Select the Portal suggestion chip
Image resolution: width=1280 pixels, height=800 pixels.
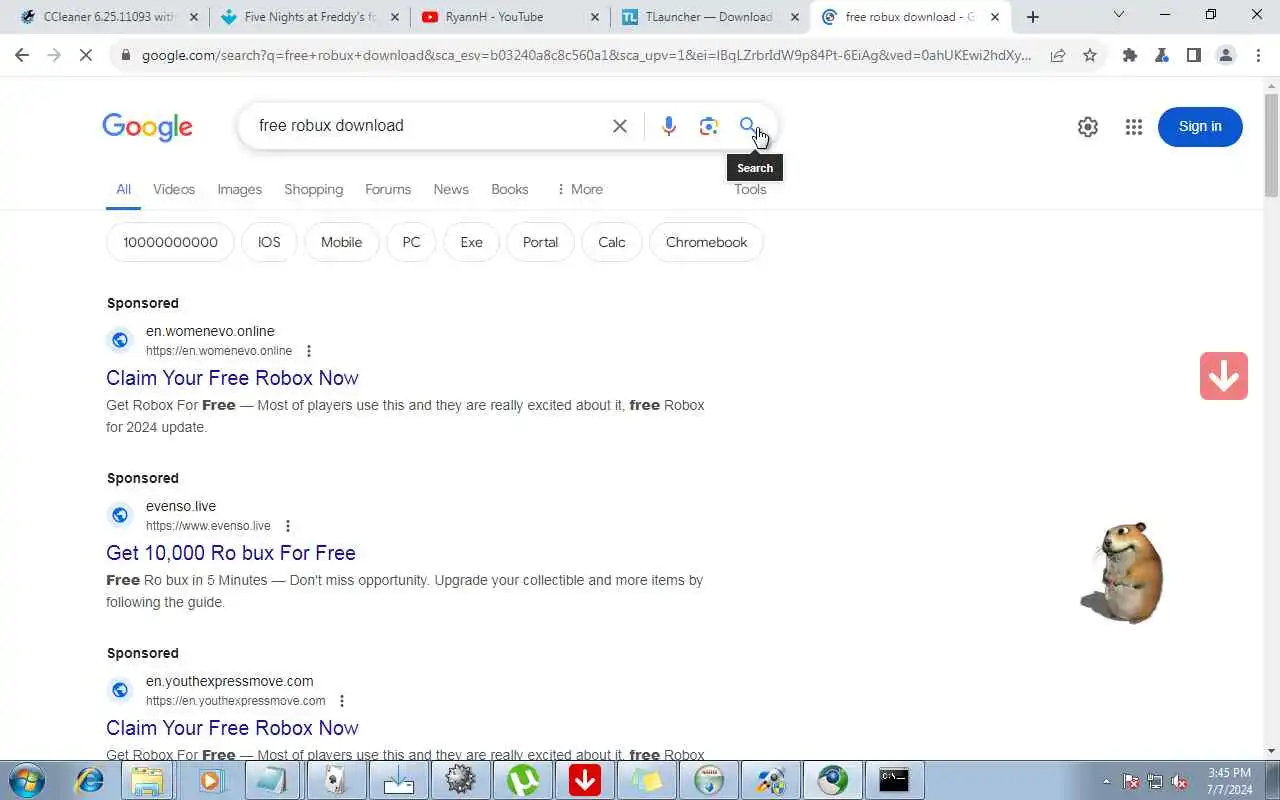(540, 242)
